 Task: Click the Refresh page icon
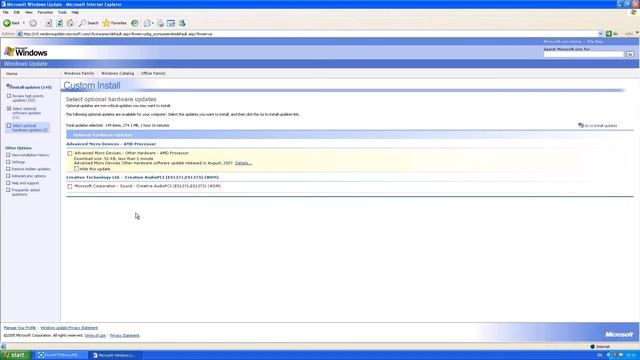(x=60, y=23)
